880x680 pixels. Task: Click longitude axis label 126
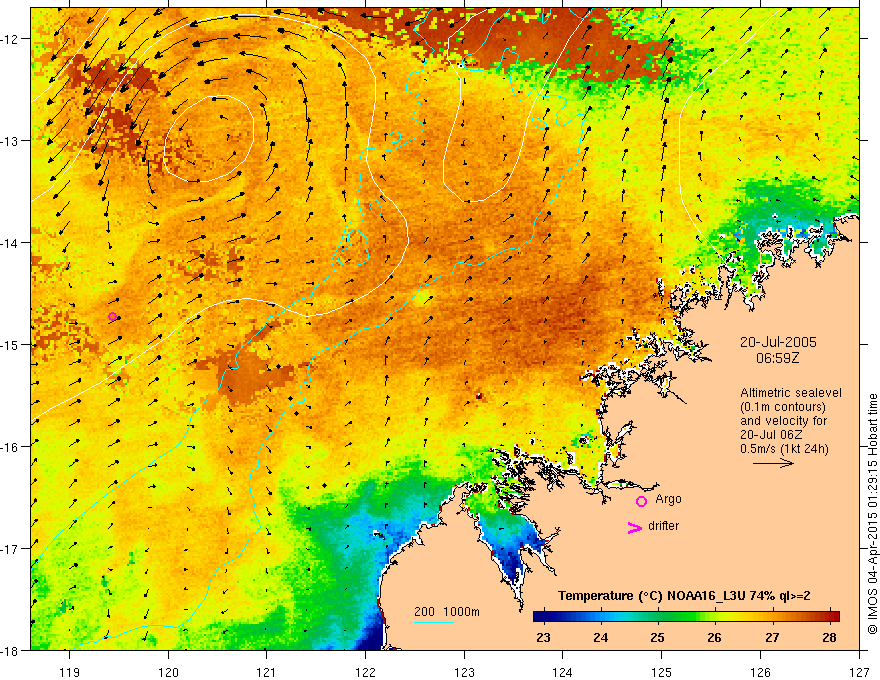click(x=760, y=672)
